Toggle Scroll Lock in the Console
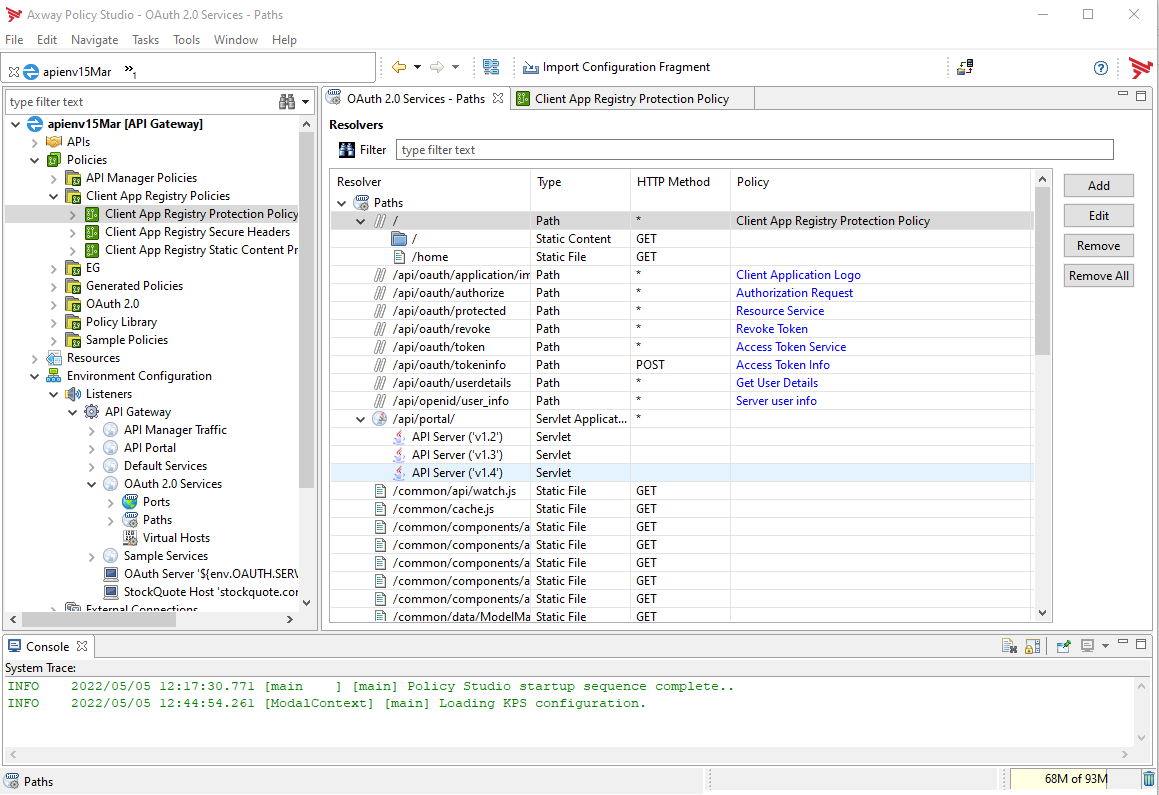The height and width of the screenshot is (795, 1159). 1033,647
